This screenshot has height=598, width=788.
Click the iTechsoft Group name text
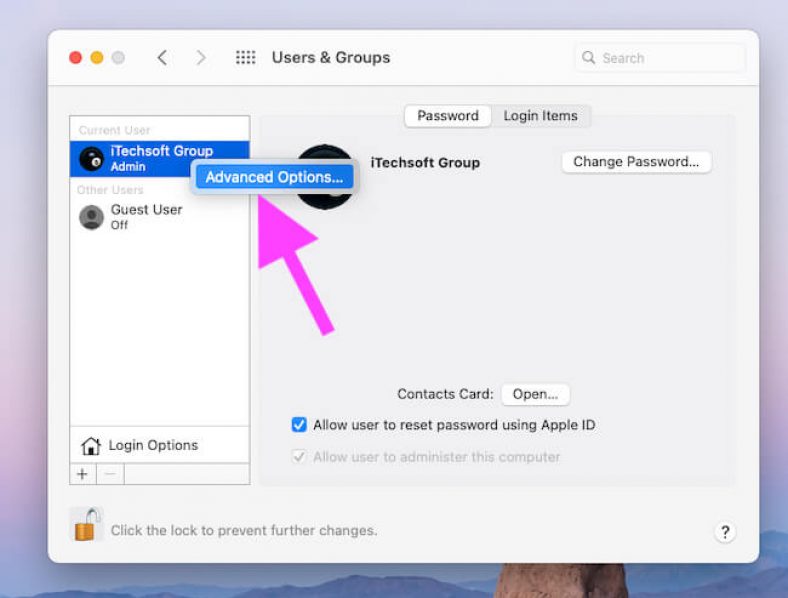pyautogui.click(x=425, y=163)
